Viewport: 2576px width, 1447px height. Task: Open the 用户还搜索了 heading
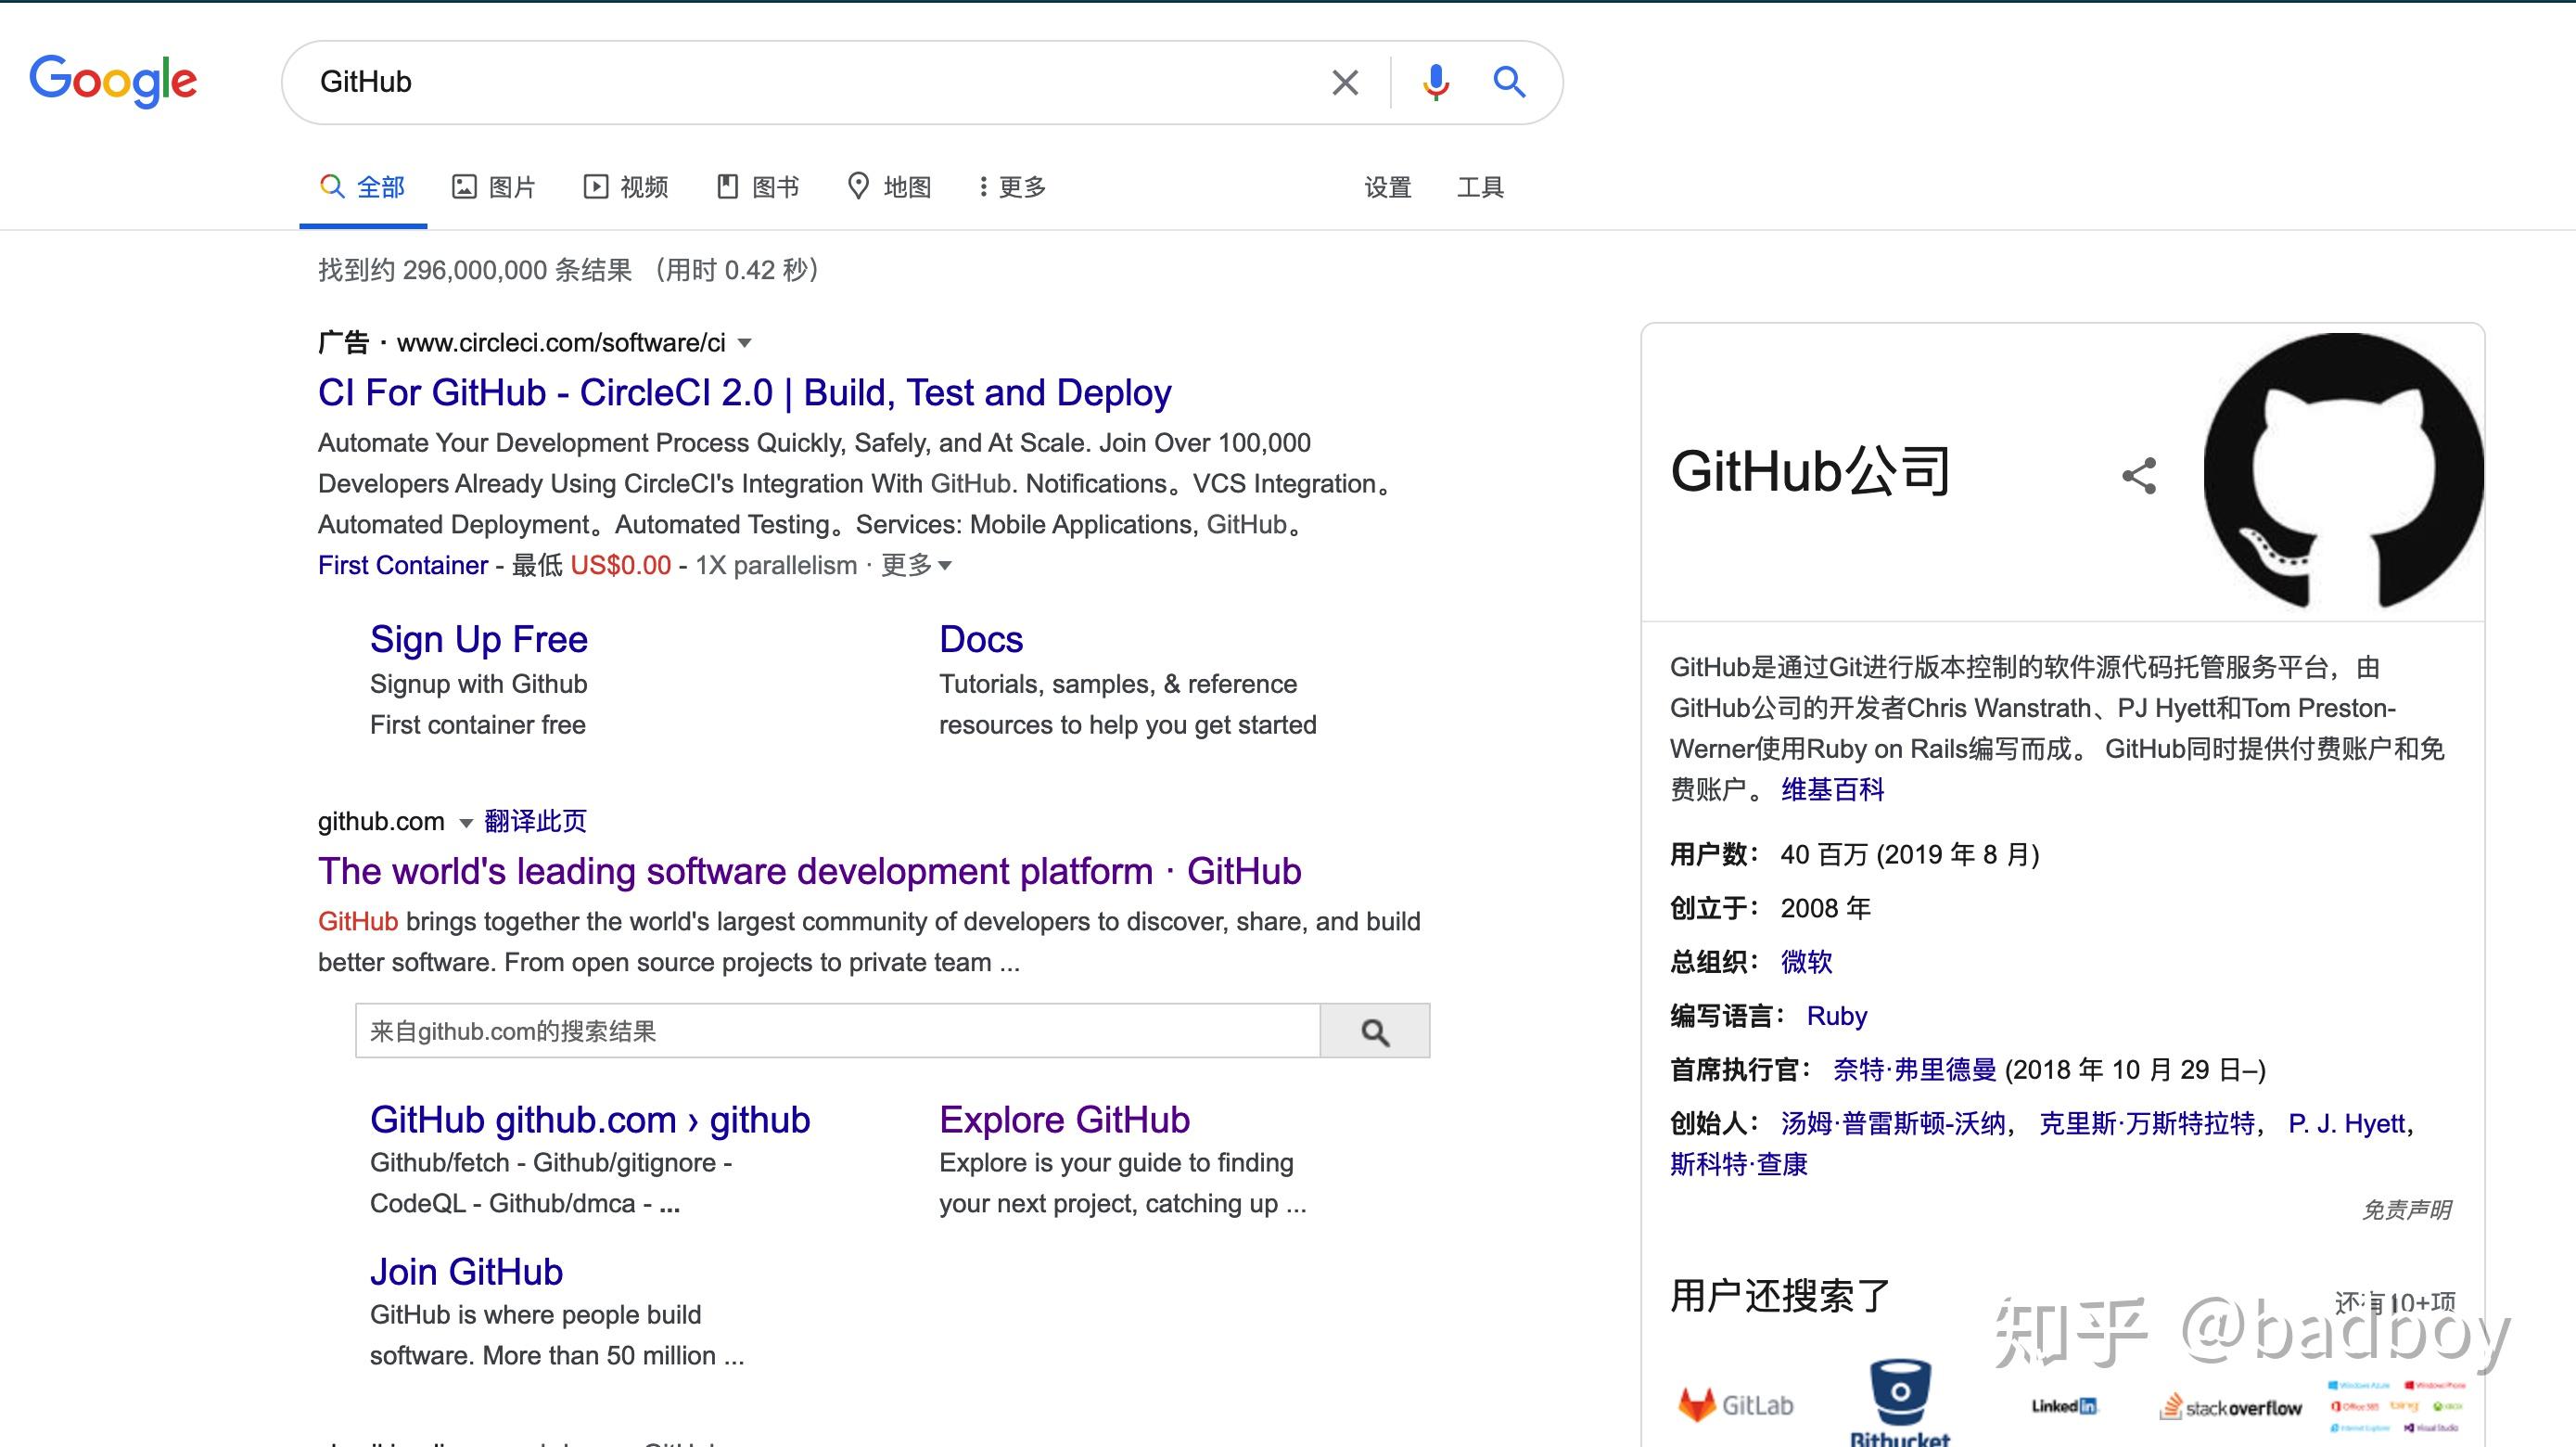coord(1780,1296)
